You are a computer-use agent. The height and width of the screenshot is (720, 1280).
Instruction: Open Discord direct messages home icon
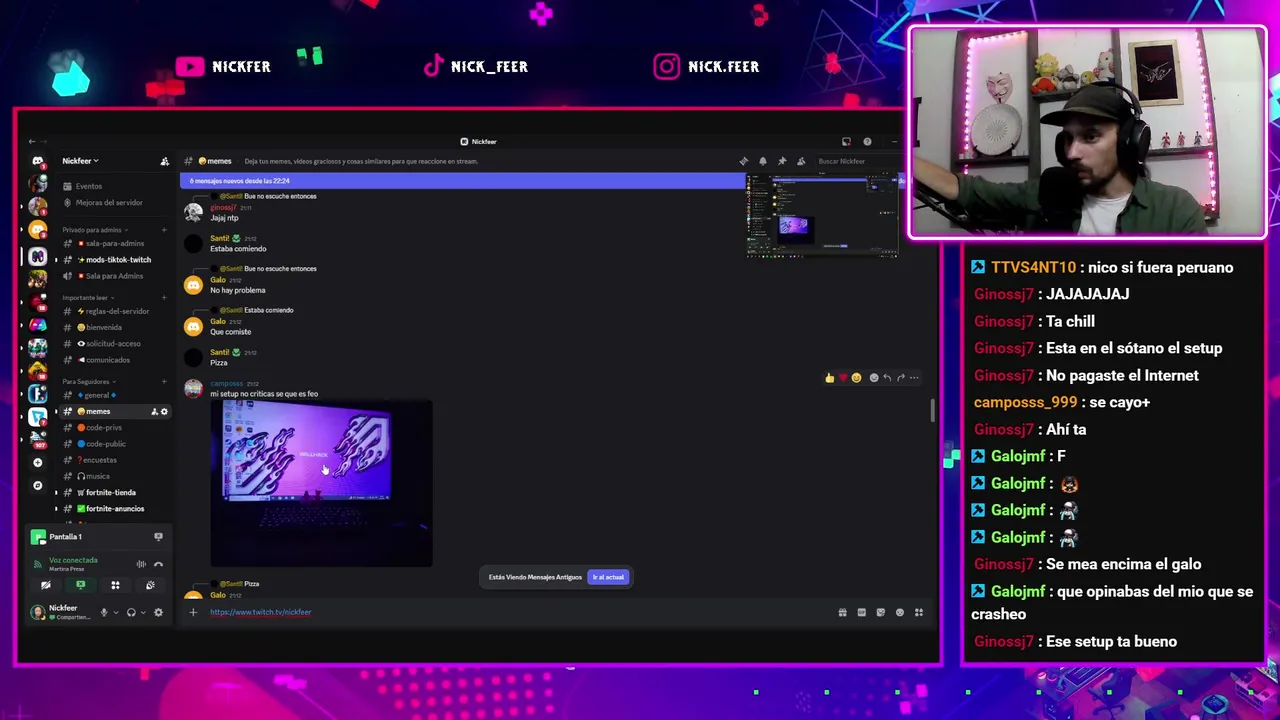pos(37,161)
